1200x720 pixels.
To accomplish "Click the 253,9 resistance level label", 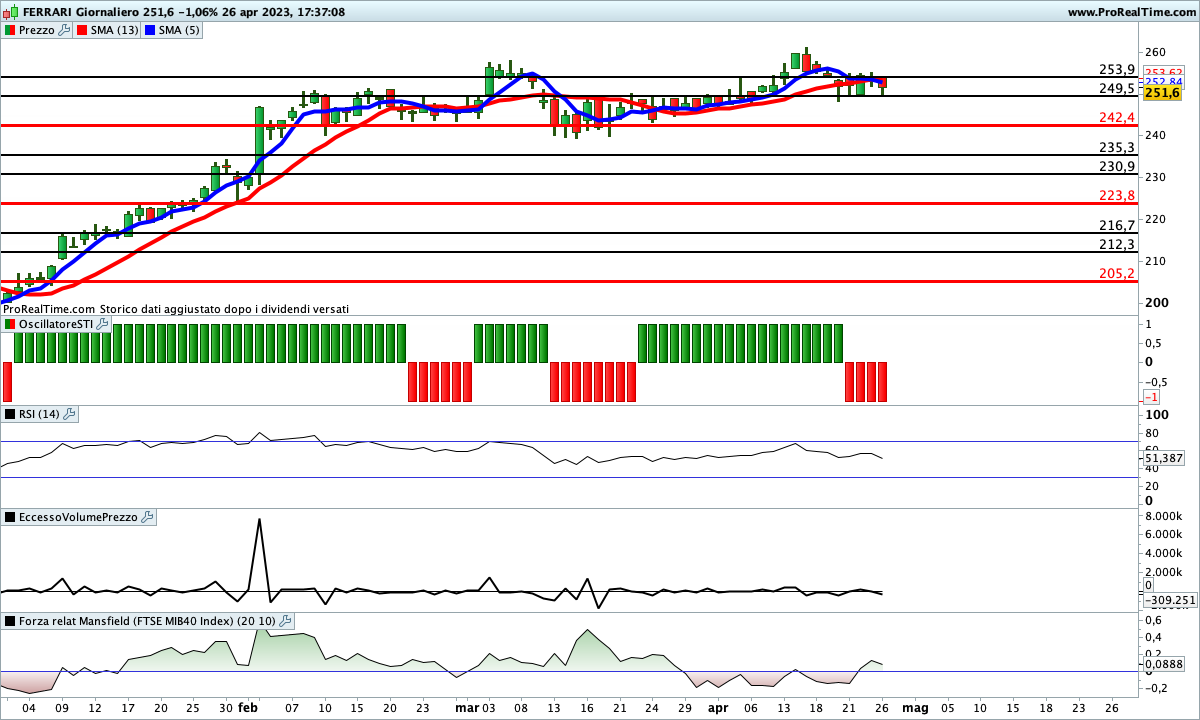I will pyautogui.click(x=1117, y=69).
